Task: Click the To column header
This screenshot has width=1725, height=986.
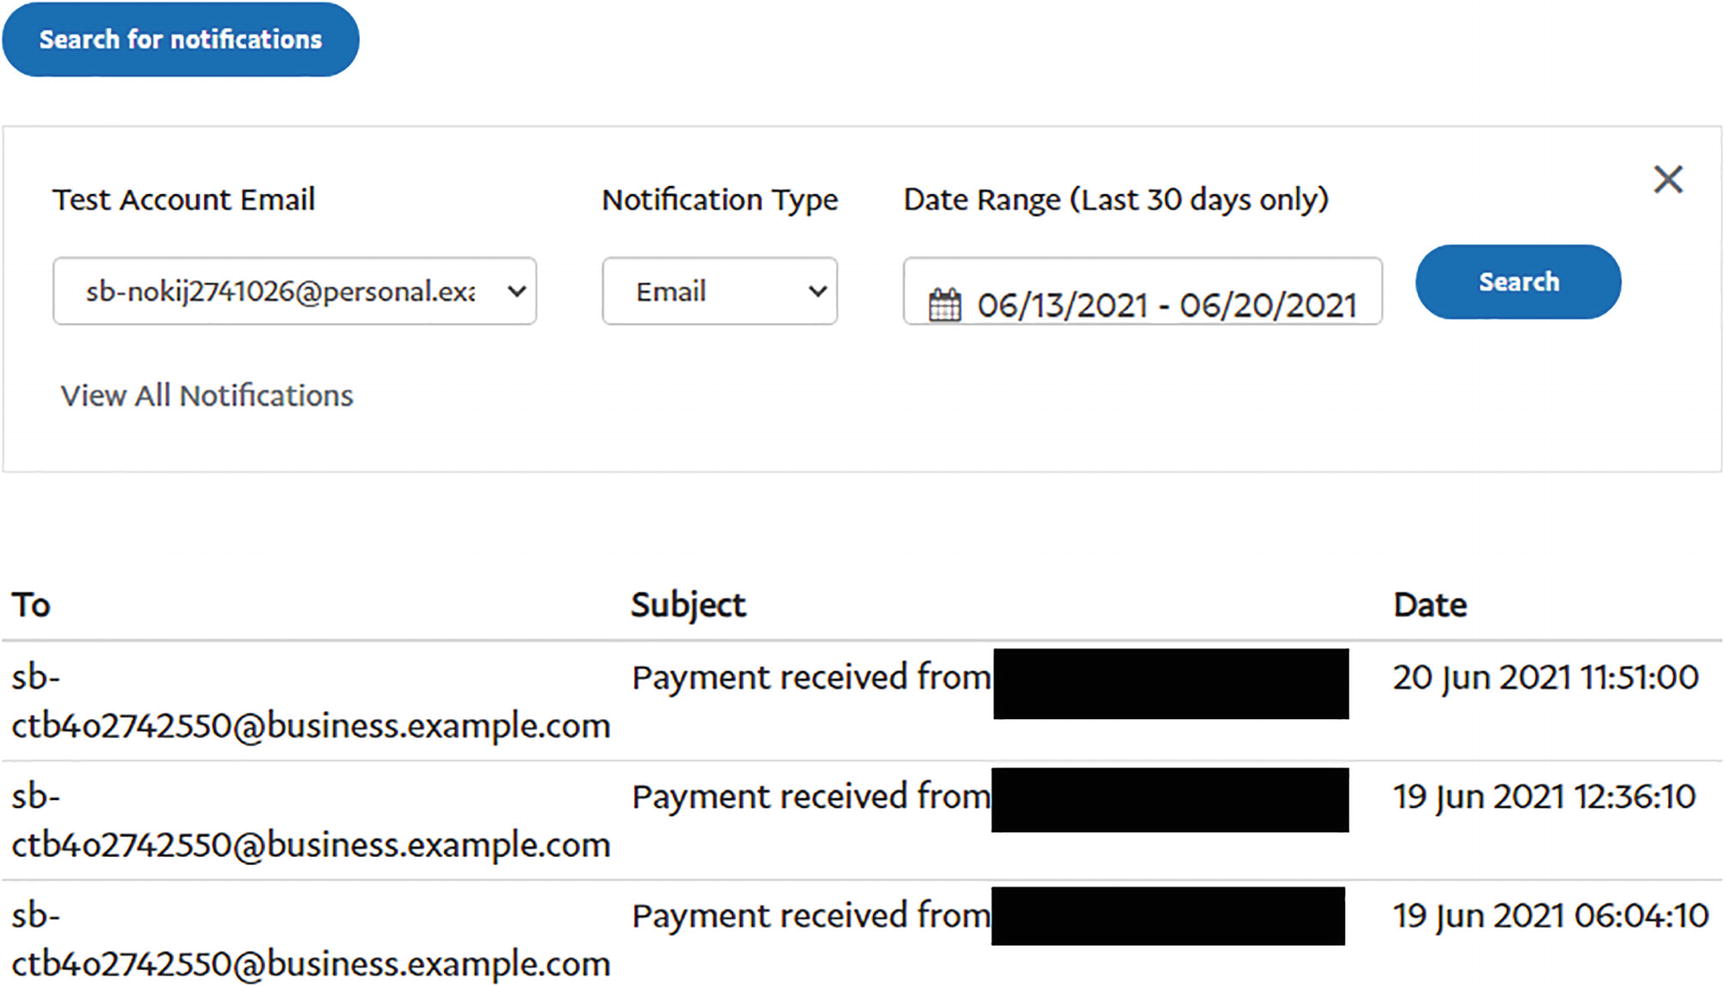Action: coord(31,605)
